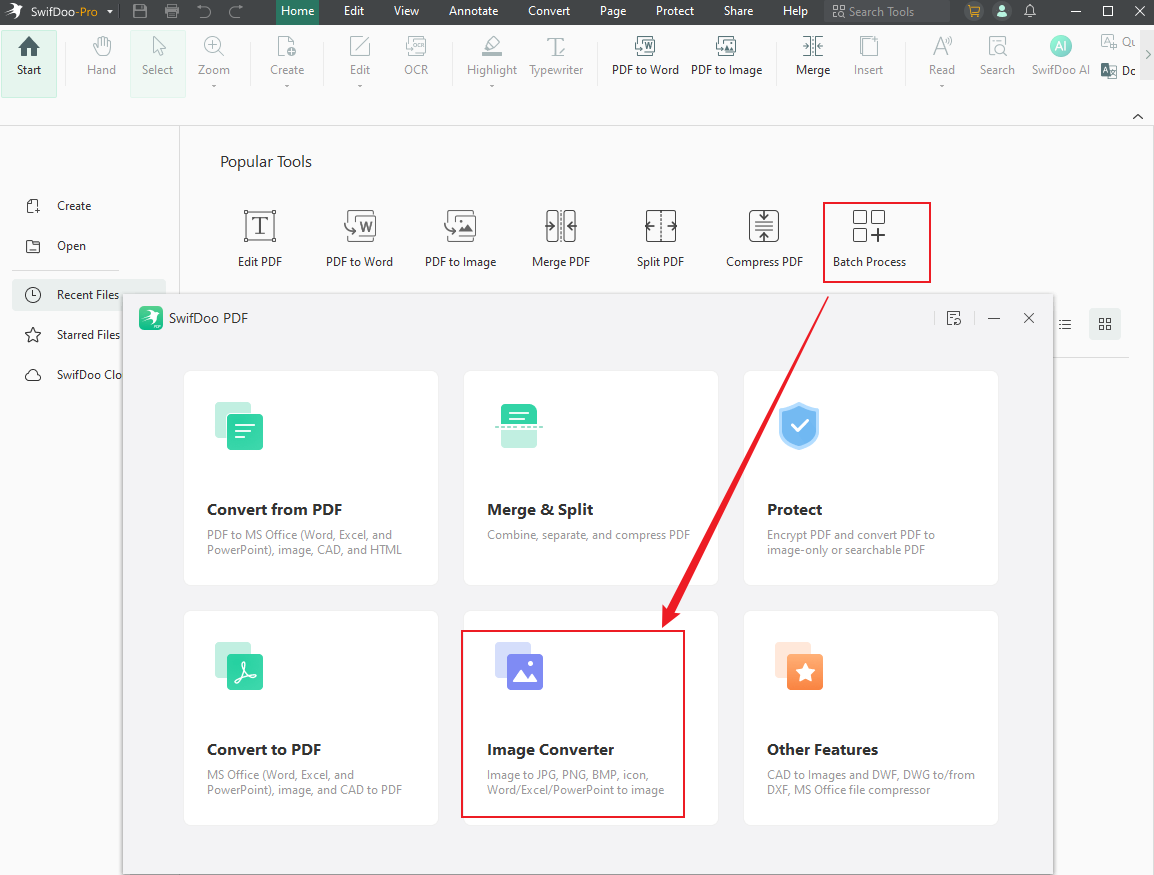The width and height of the screenshot is (1154, 875).
Task: Open the Batch Process tool
Action: [877, 240]
